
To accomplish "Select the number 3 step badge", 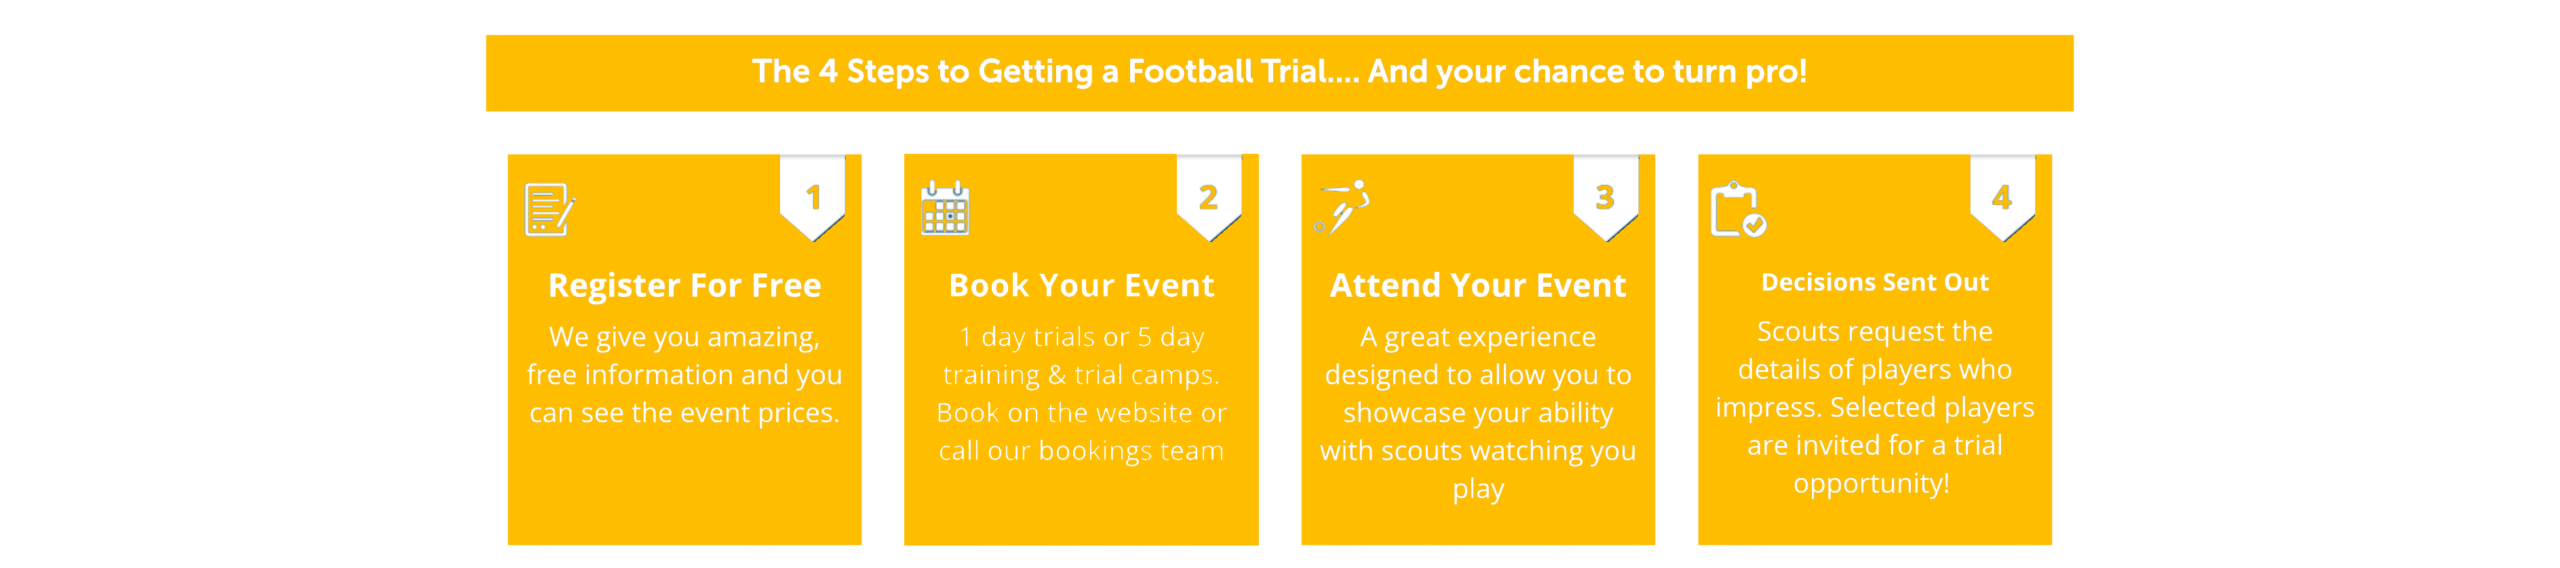I will tap(1605, 198).
